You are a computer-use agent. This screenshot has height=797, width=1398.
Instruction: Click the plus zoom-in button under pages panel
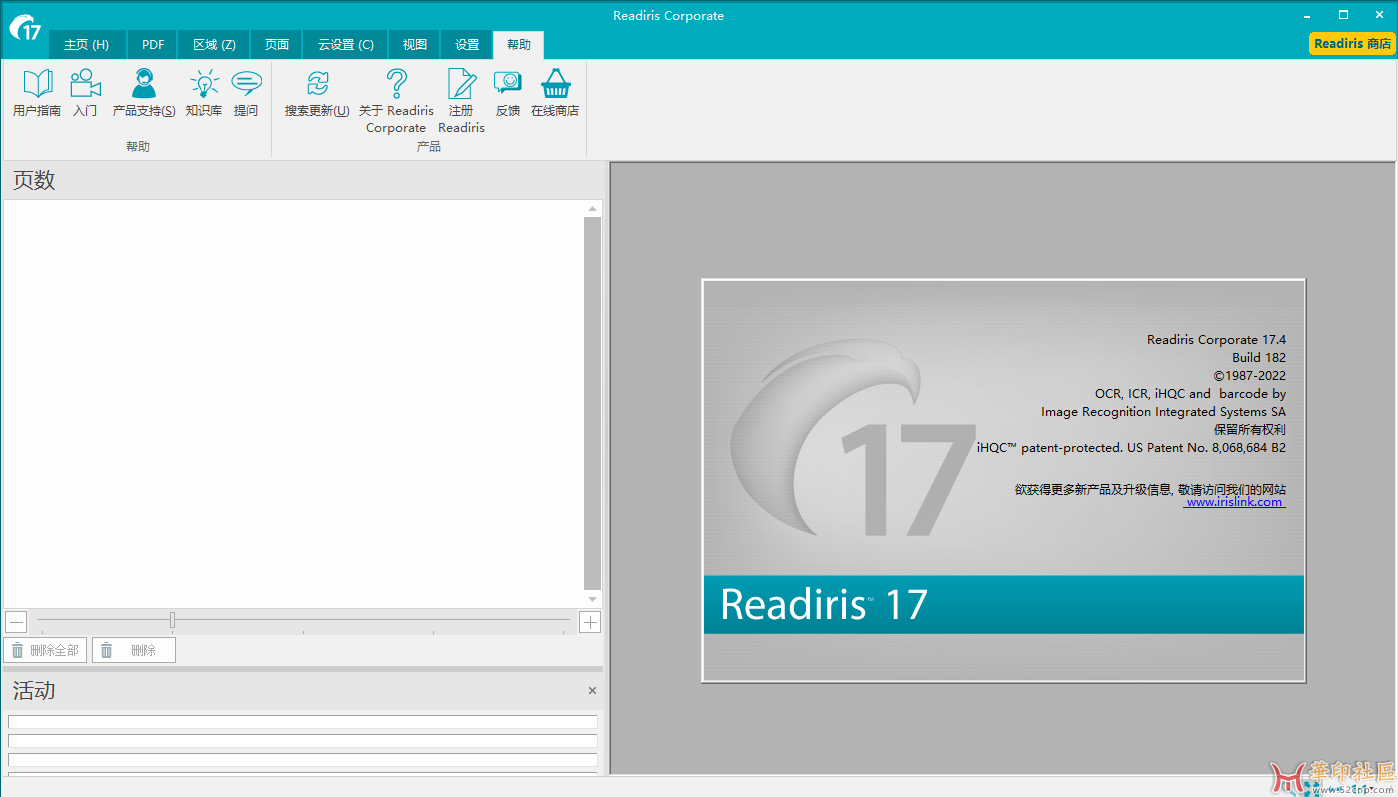coord(590,622)
